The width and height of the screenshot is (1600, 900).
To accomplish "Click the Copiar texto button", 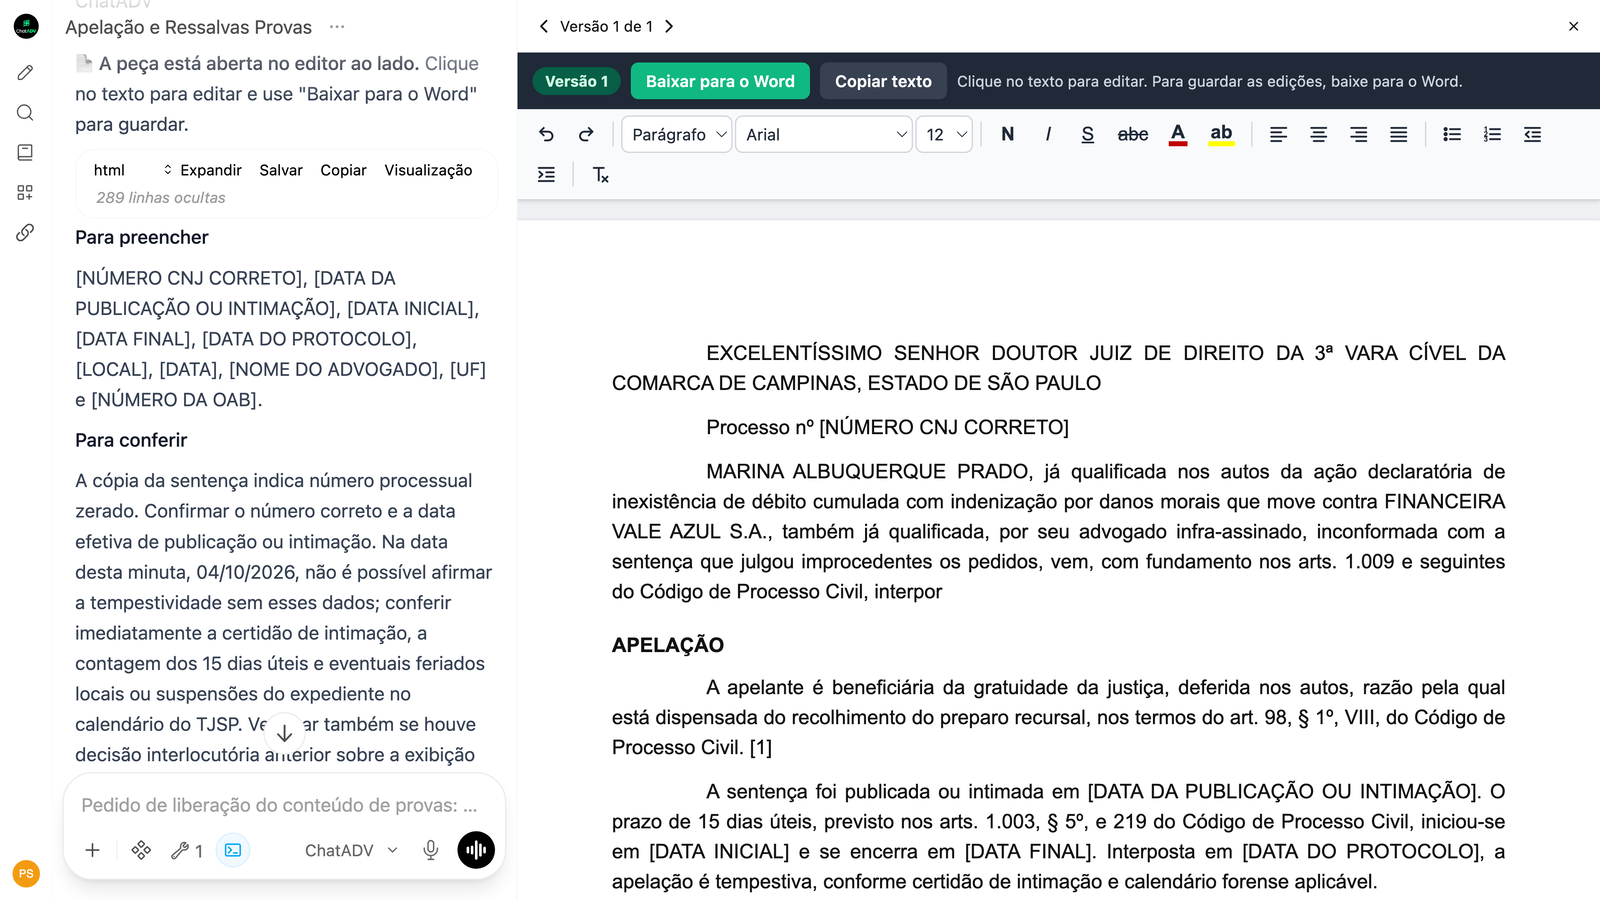I will [x=883, y=81].
